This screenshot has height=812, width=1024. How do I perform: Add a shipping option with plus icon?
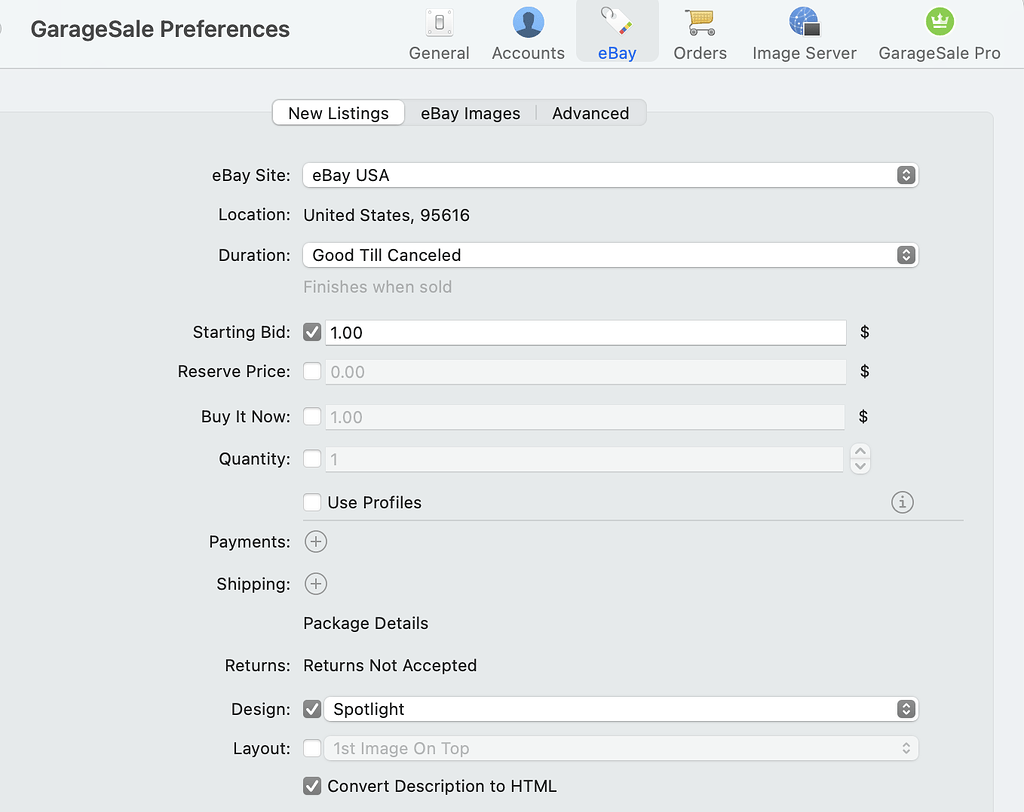tap(315, 584)
